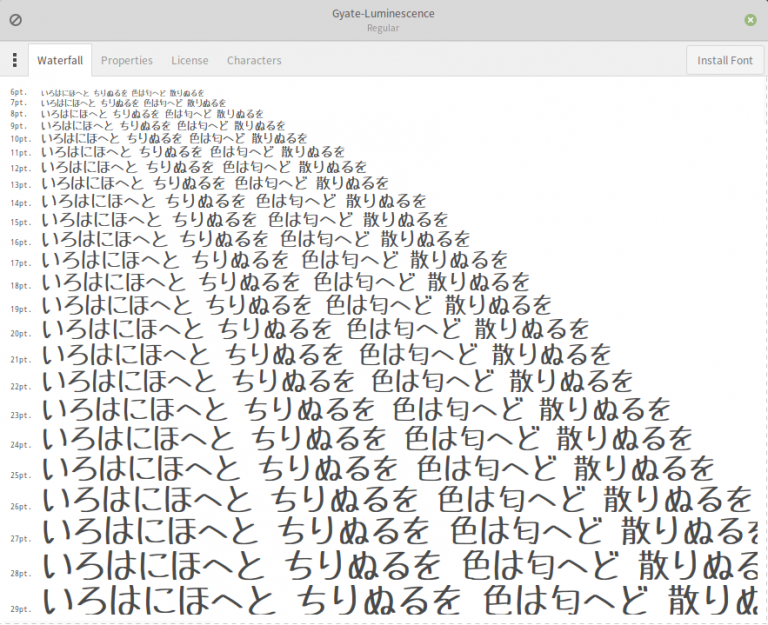Close the font viewer with the green X

(750, 19)
